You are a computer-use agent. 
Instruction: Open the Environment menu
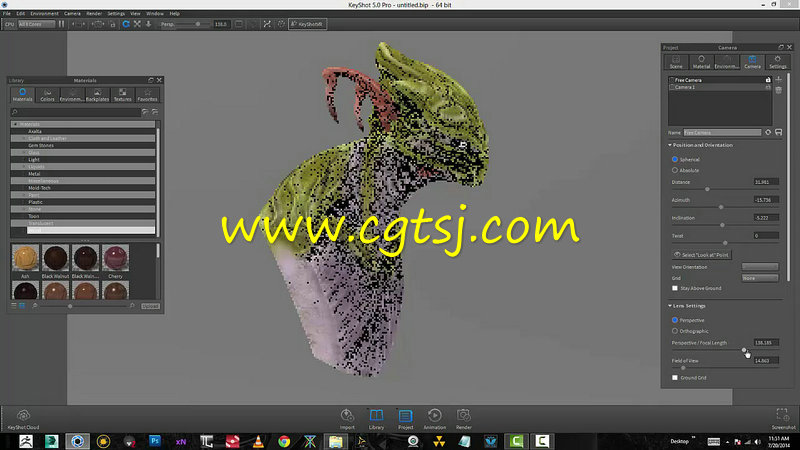pos(44,14)
